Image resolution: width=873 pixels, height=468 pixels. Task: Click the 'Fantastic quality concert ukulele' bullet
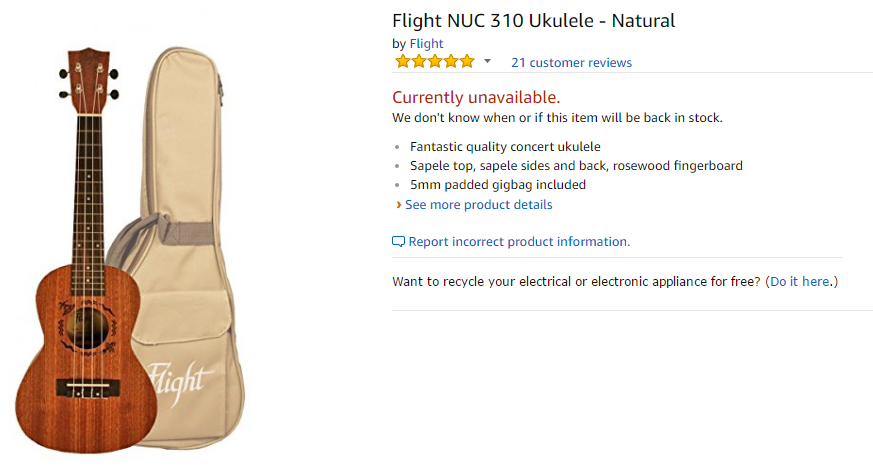point(505,147)
